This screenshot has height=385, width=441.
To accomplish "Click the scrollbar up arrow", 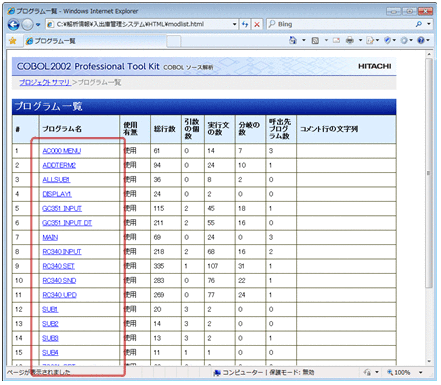I will [429, 54].
